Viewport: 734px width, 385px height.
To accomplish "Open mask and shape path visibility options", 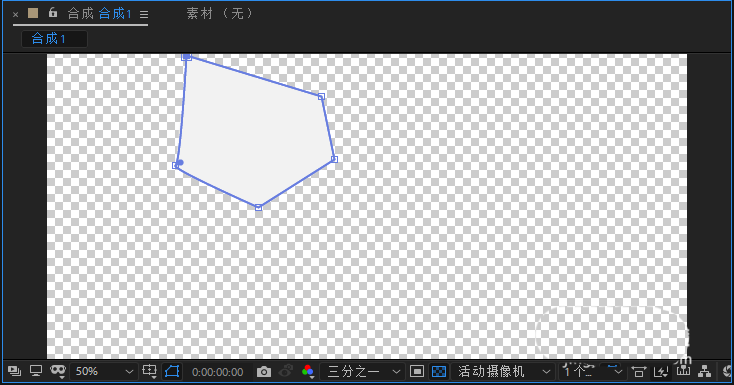I will [x=58, y=371].
